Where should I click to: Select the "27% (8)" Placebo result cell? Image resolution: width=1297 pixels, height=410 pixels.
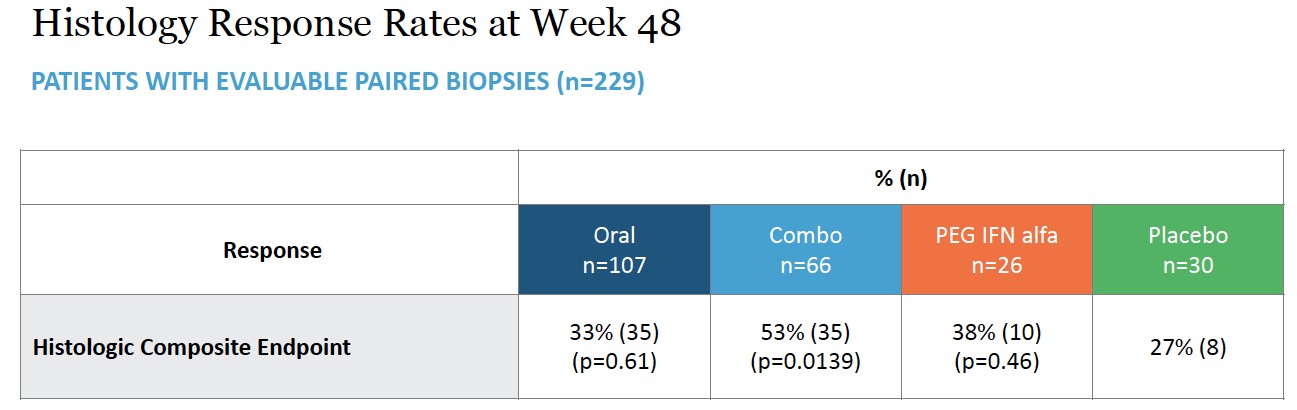click(1187, 348)
